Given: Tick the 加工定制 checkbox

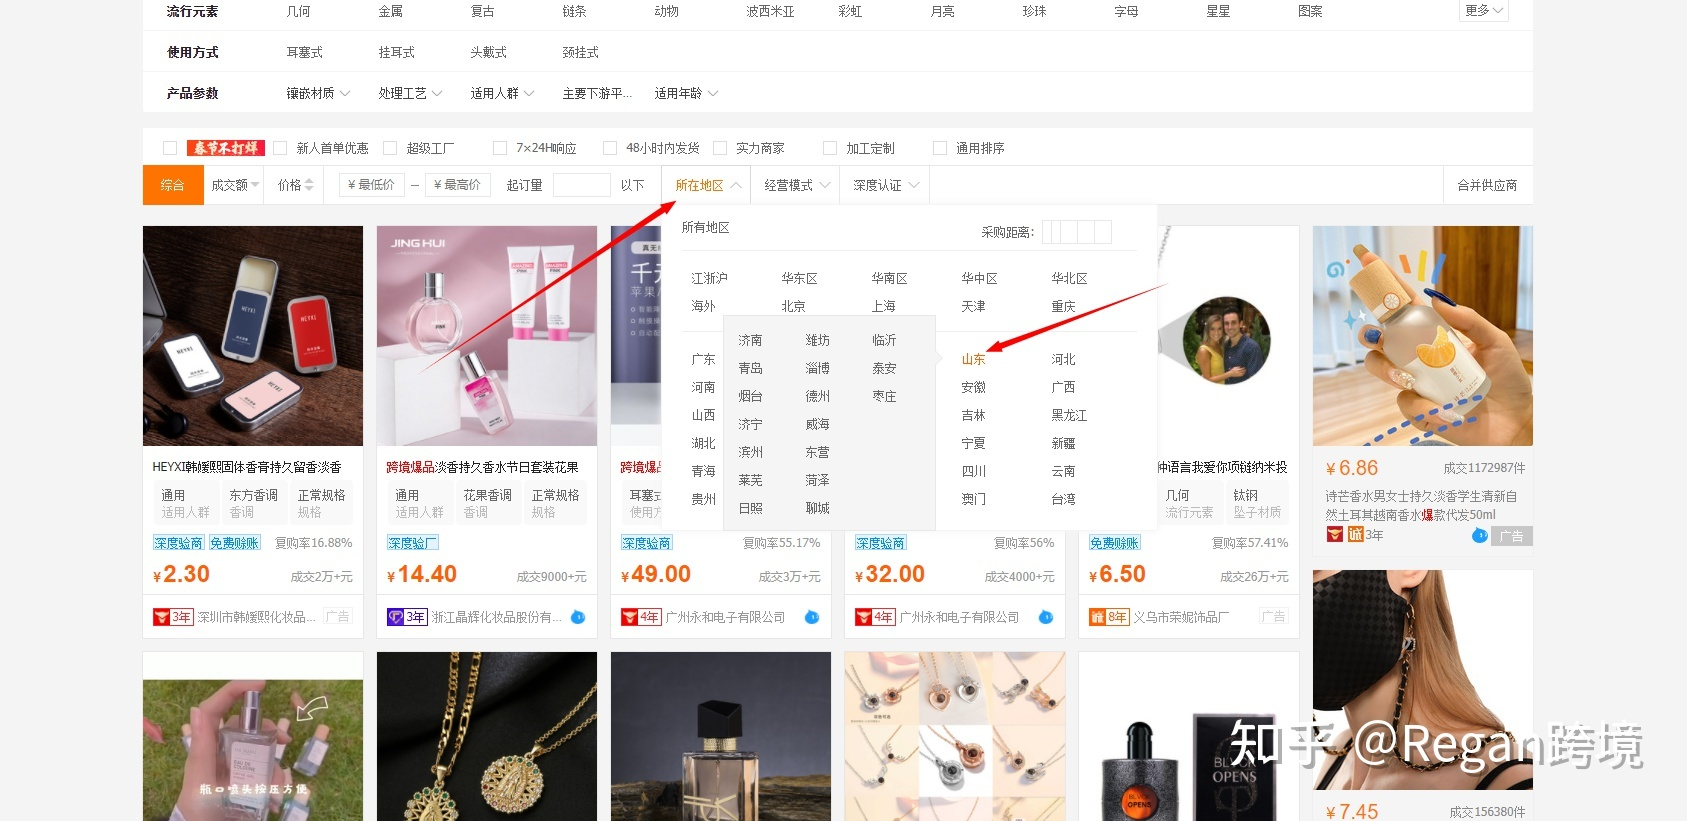Looking at the screenshot, I should [x=830, y=148].
